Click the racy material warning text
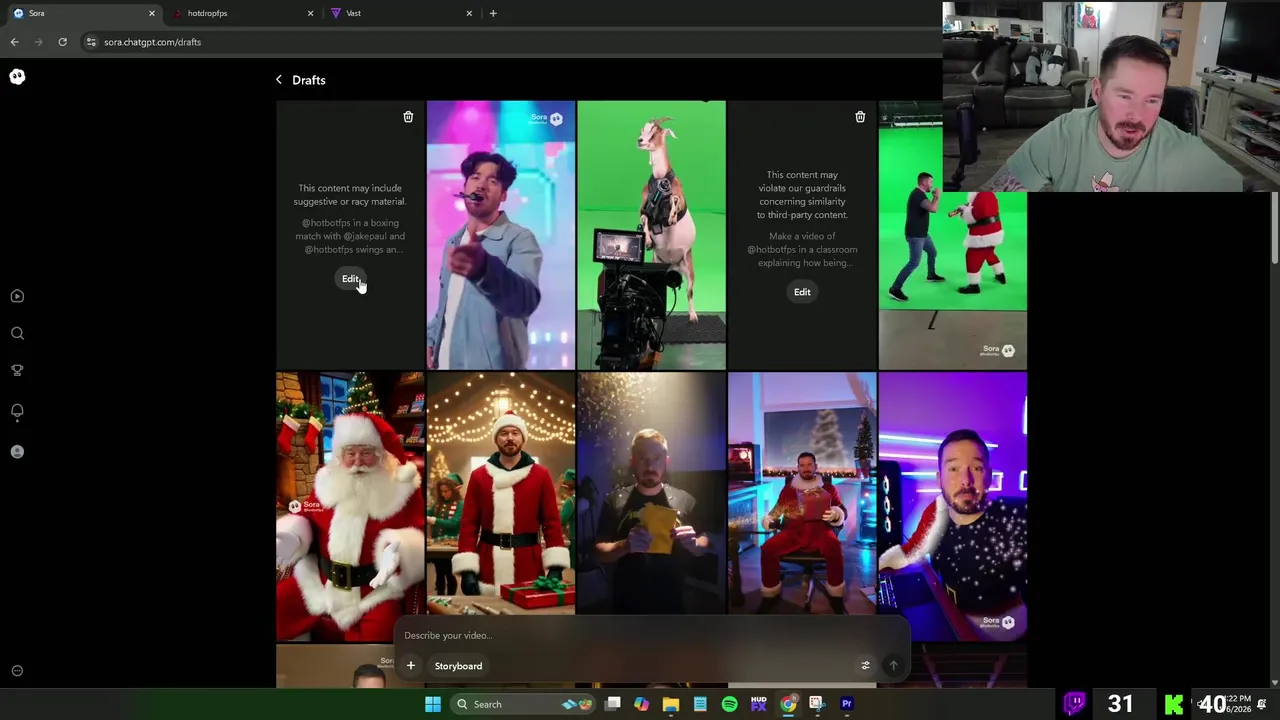This screenshot has width=1280, height=720. pyautogui.click(x=350, y=195)
